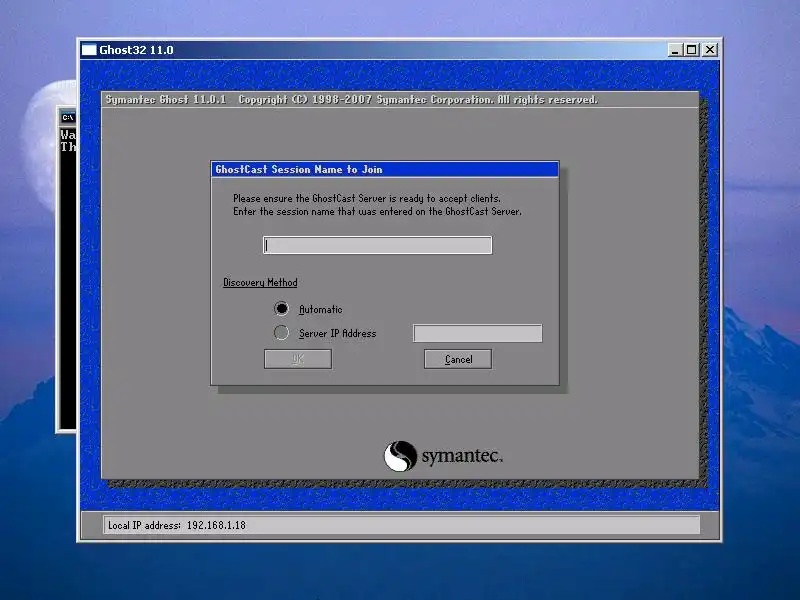This screenshot has width=800, height=600.
Task: Select the Server IP Address radio button
Action: (281, 333)
